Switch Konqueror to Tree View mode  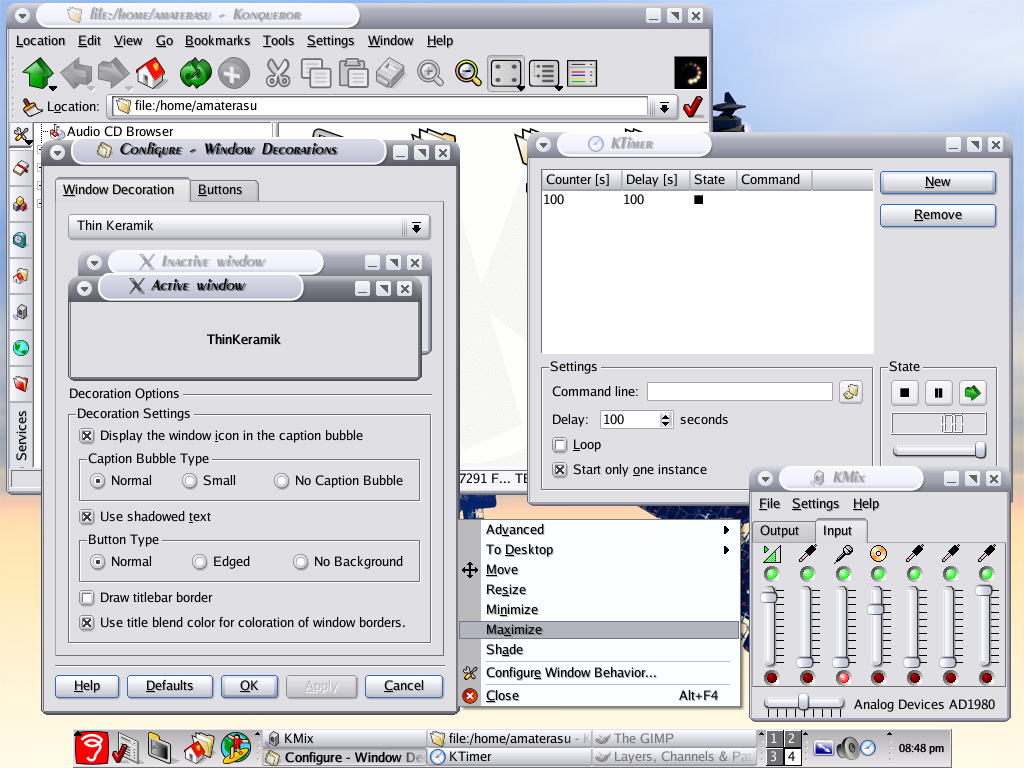pos(543,72)
